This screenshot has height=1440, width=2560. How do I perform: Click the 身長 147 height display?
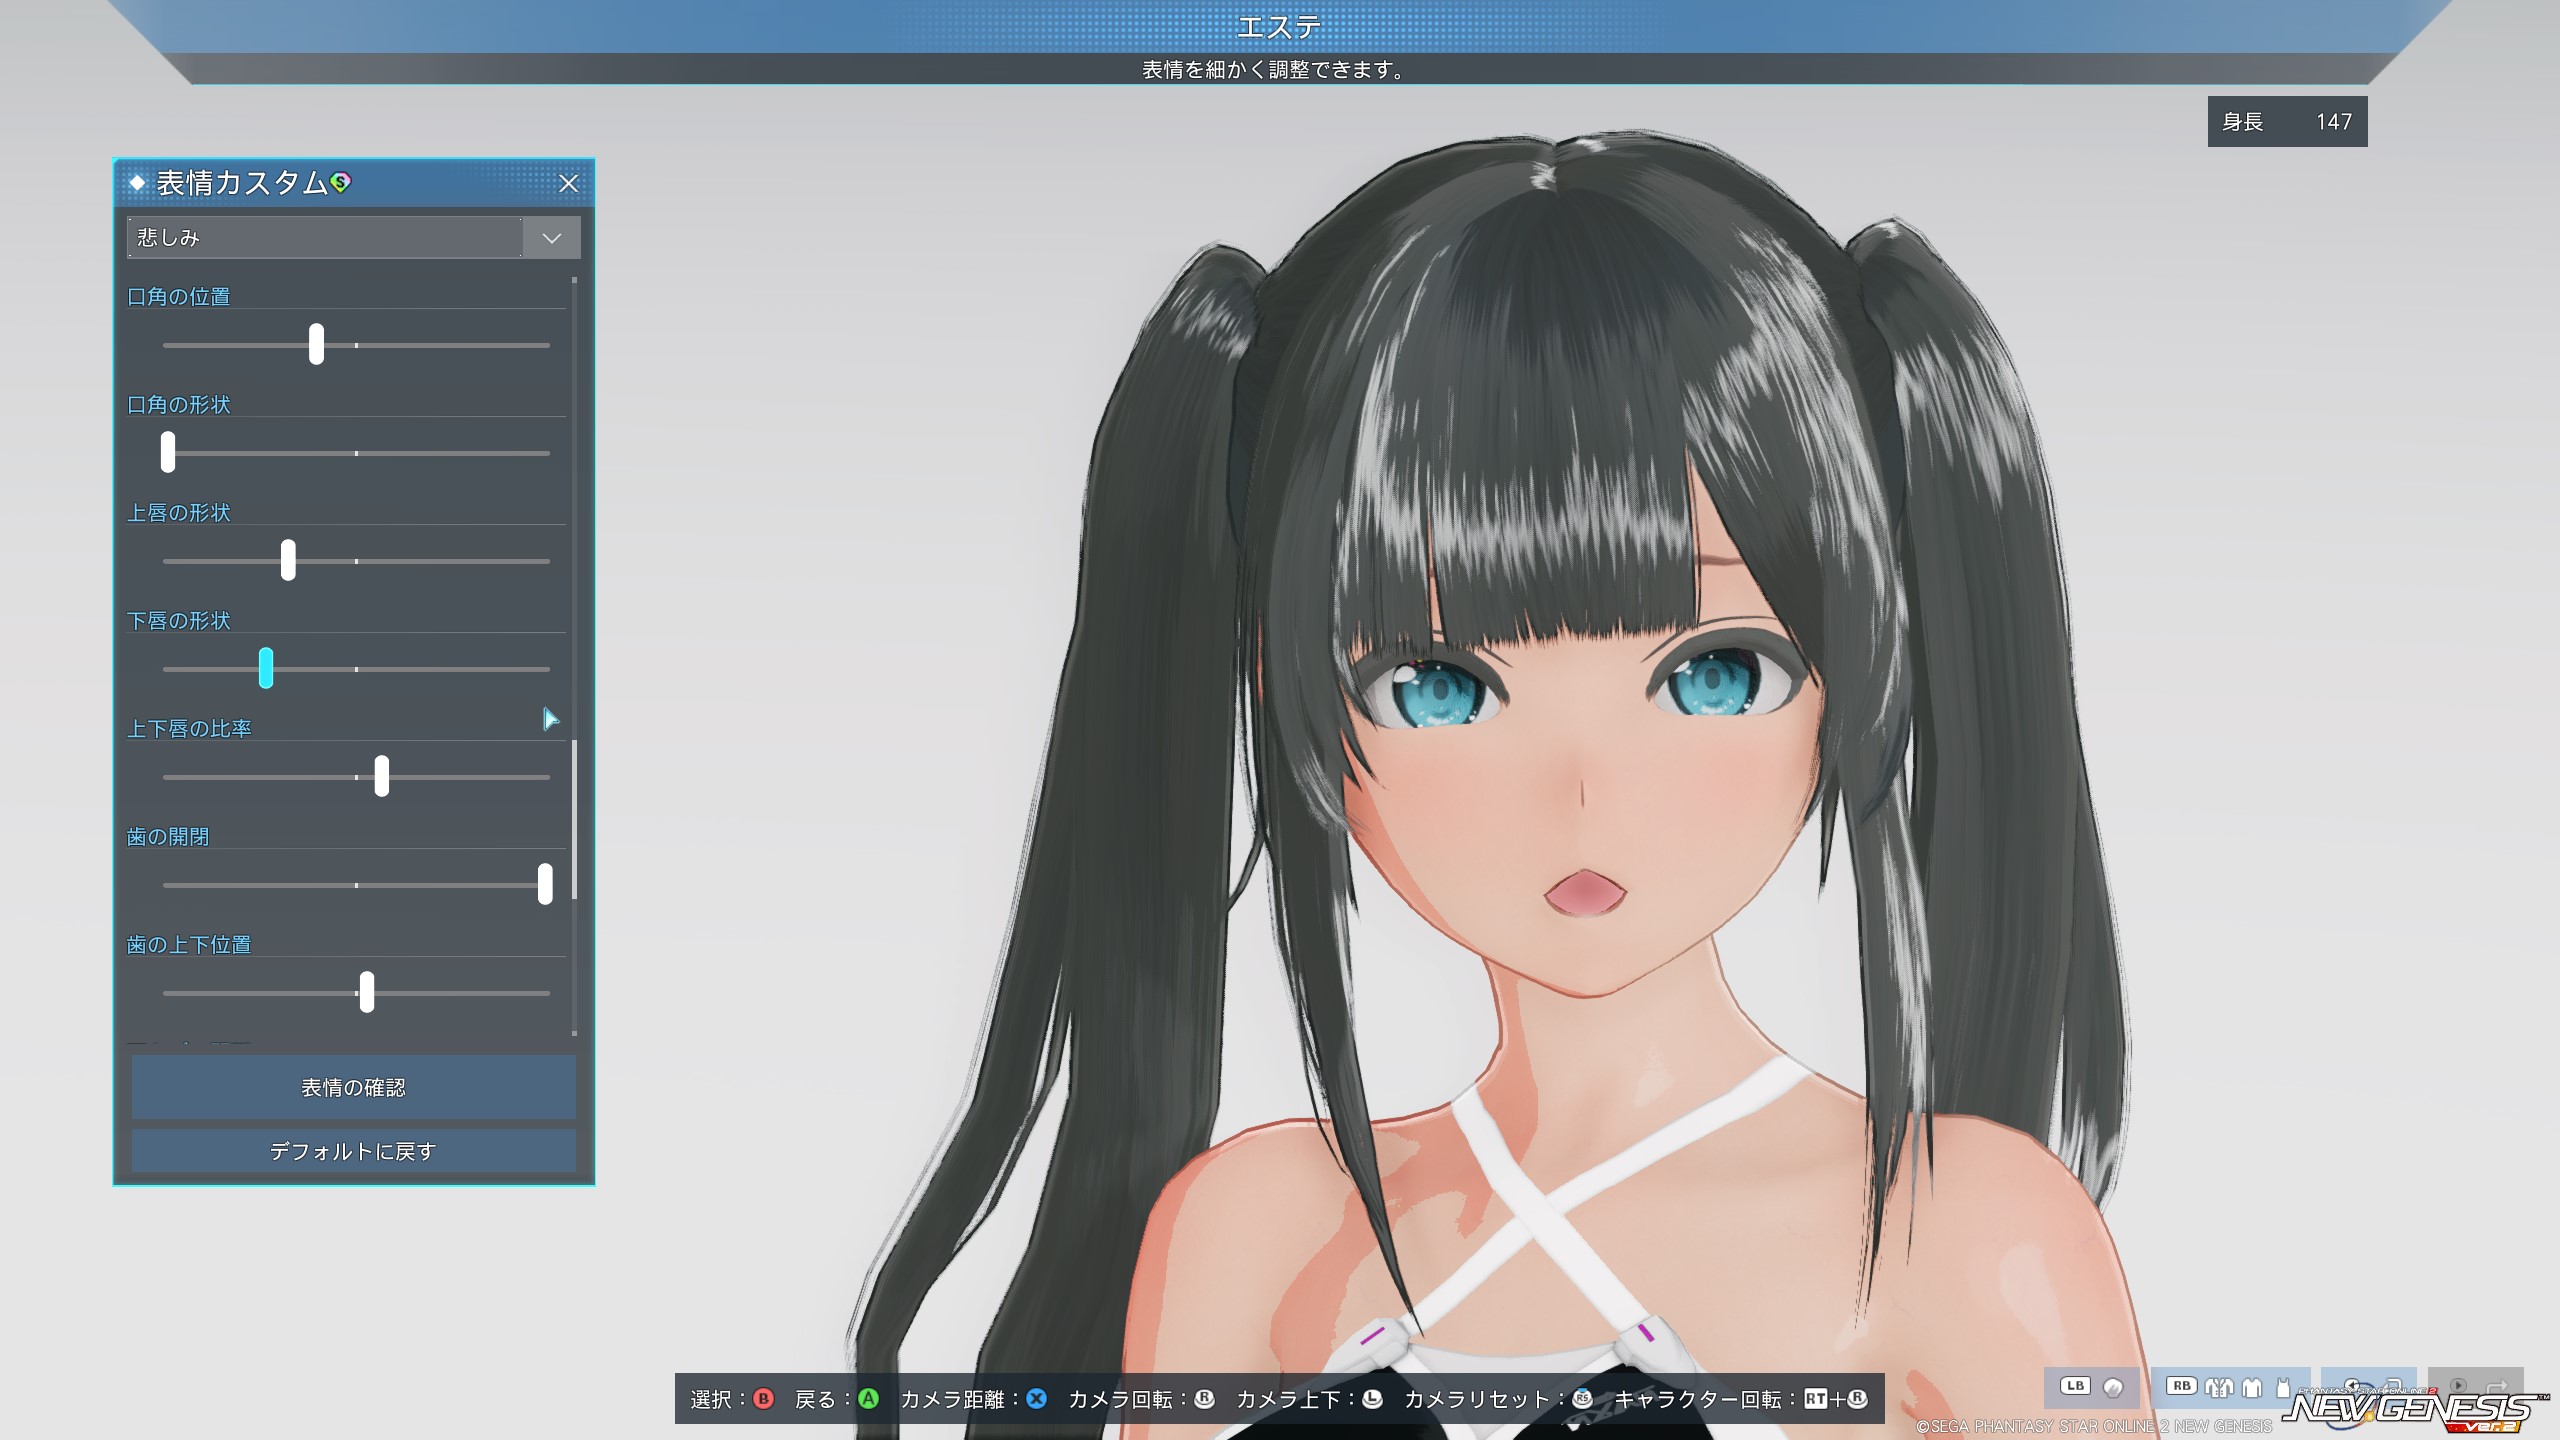[x=2286, y=122]
